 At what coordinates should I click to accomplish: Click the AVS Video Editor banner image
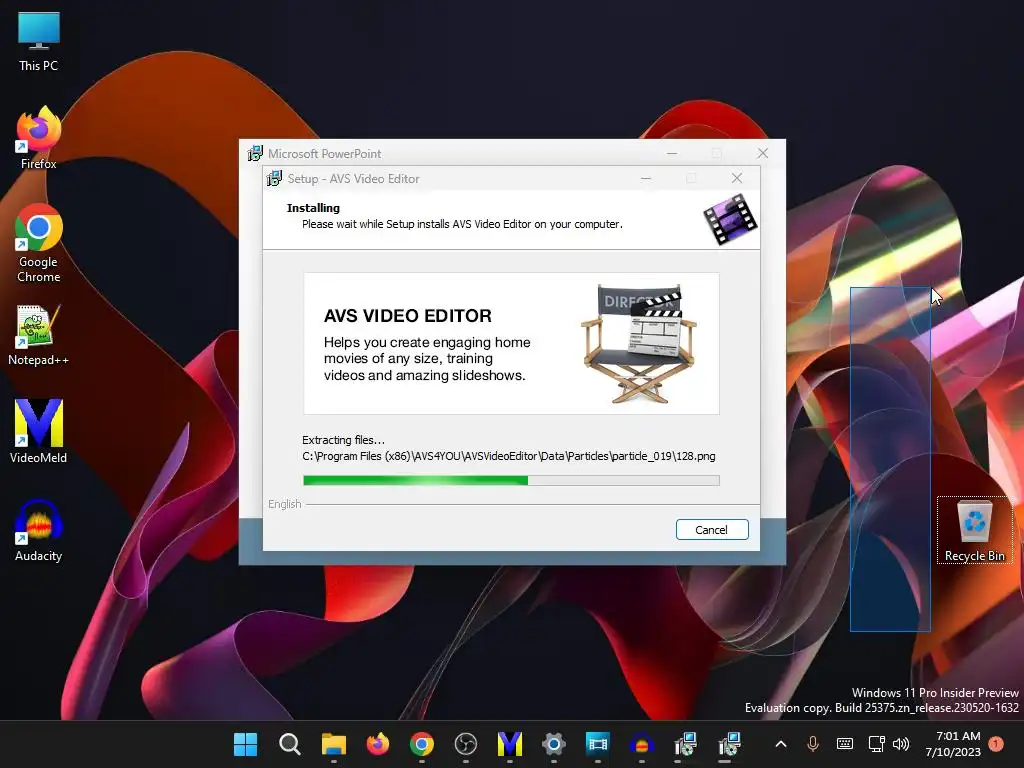tap(511, 344)
